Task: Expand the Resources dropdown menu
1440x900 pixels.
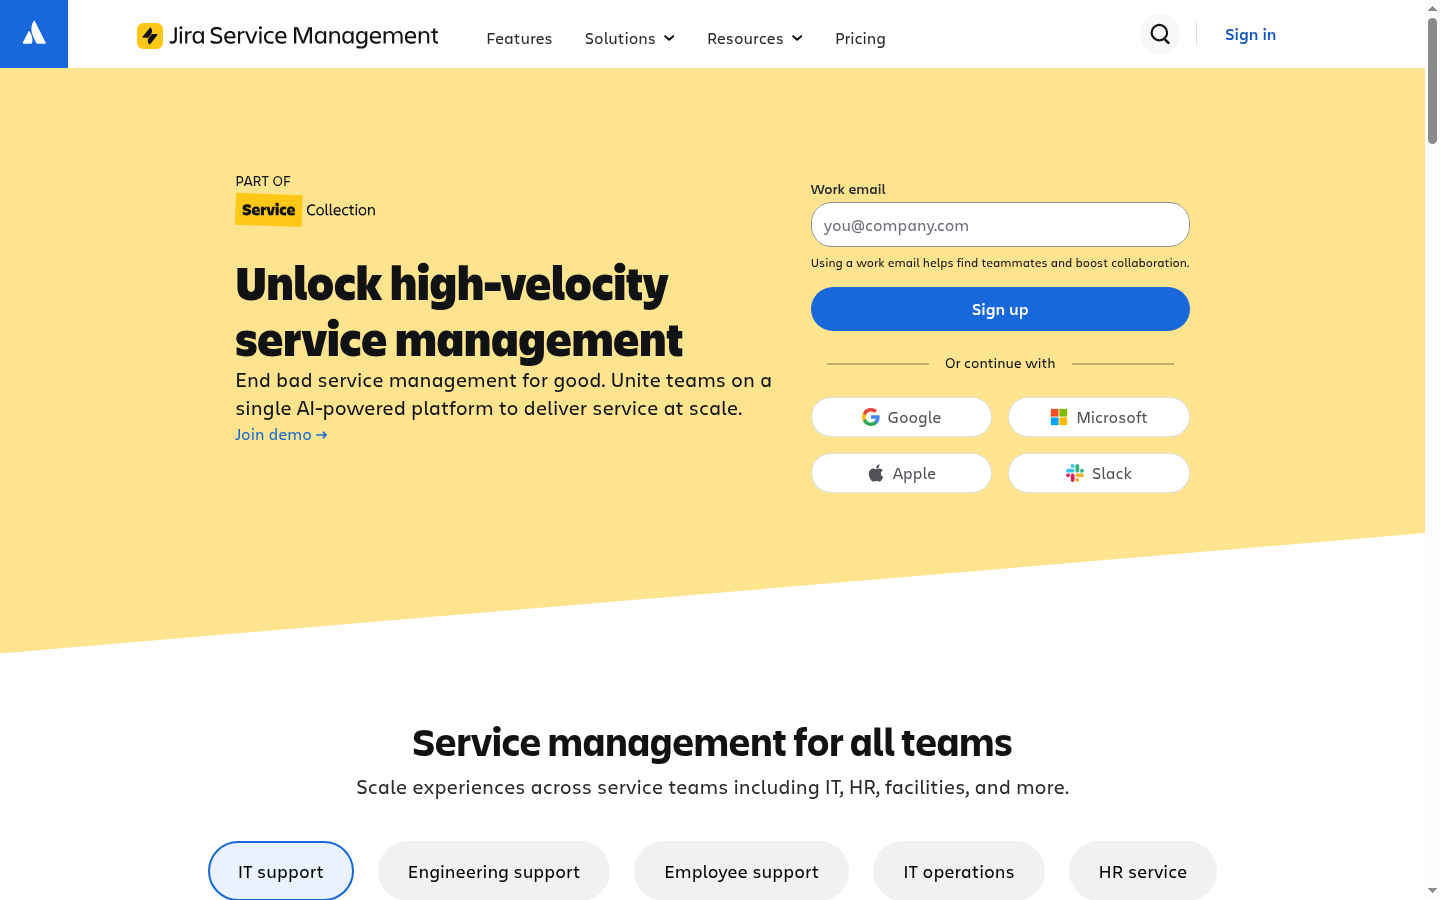Action: 755,38
